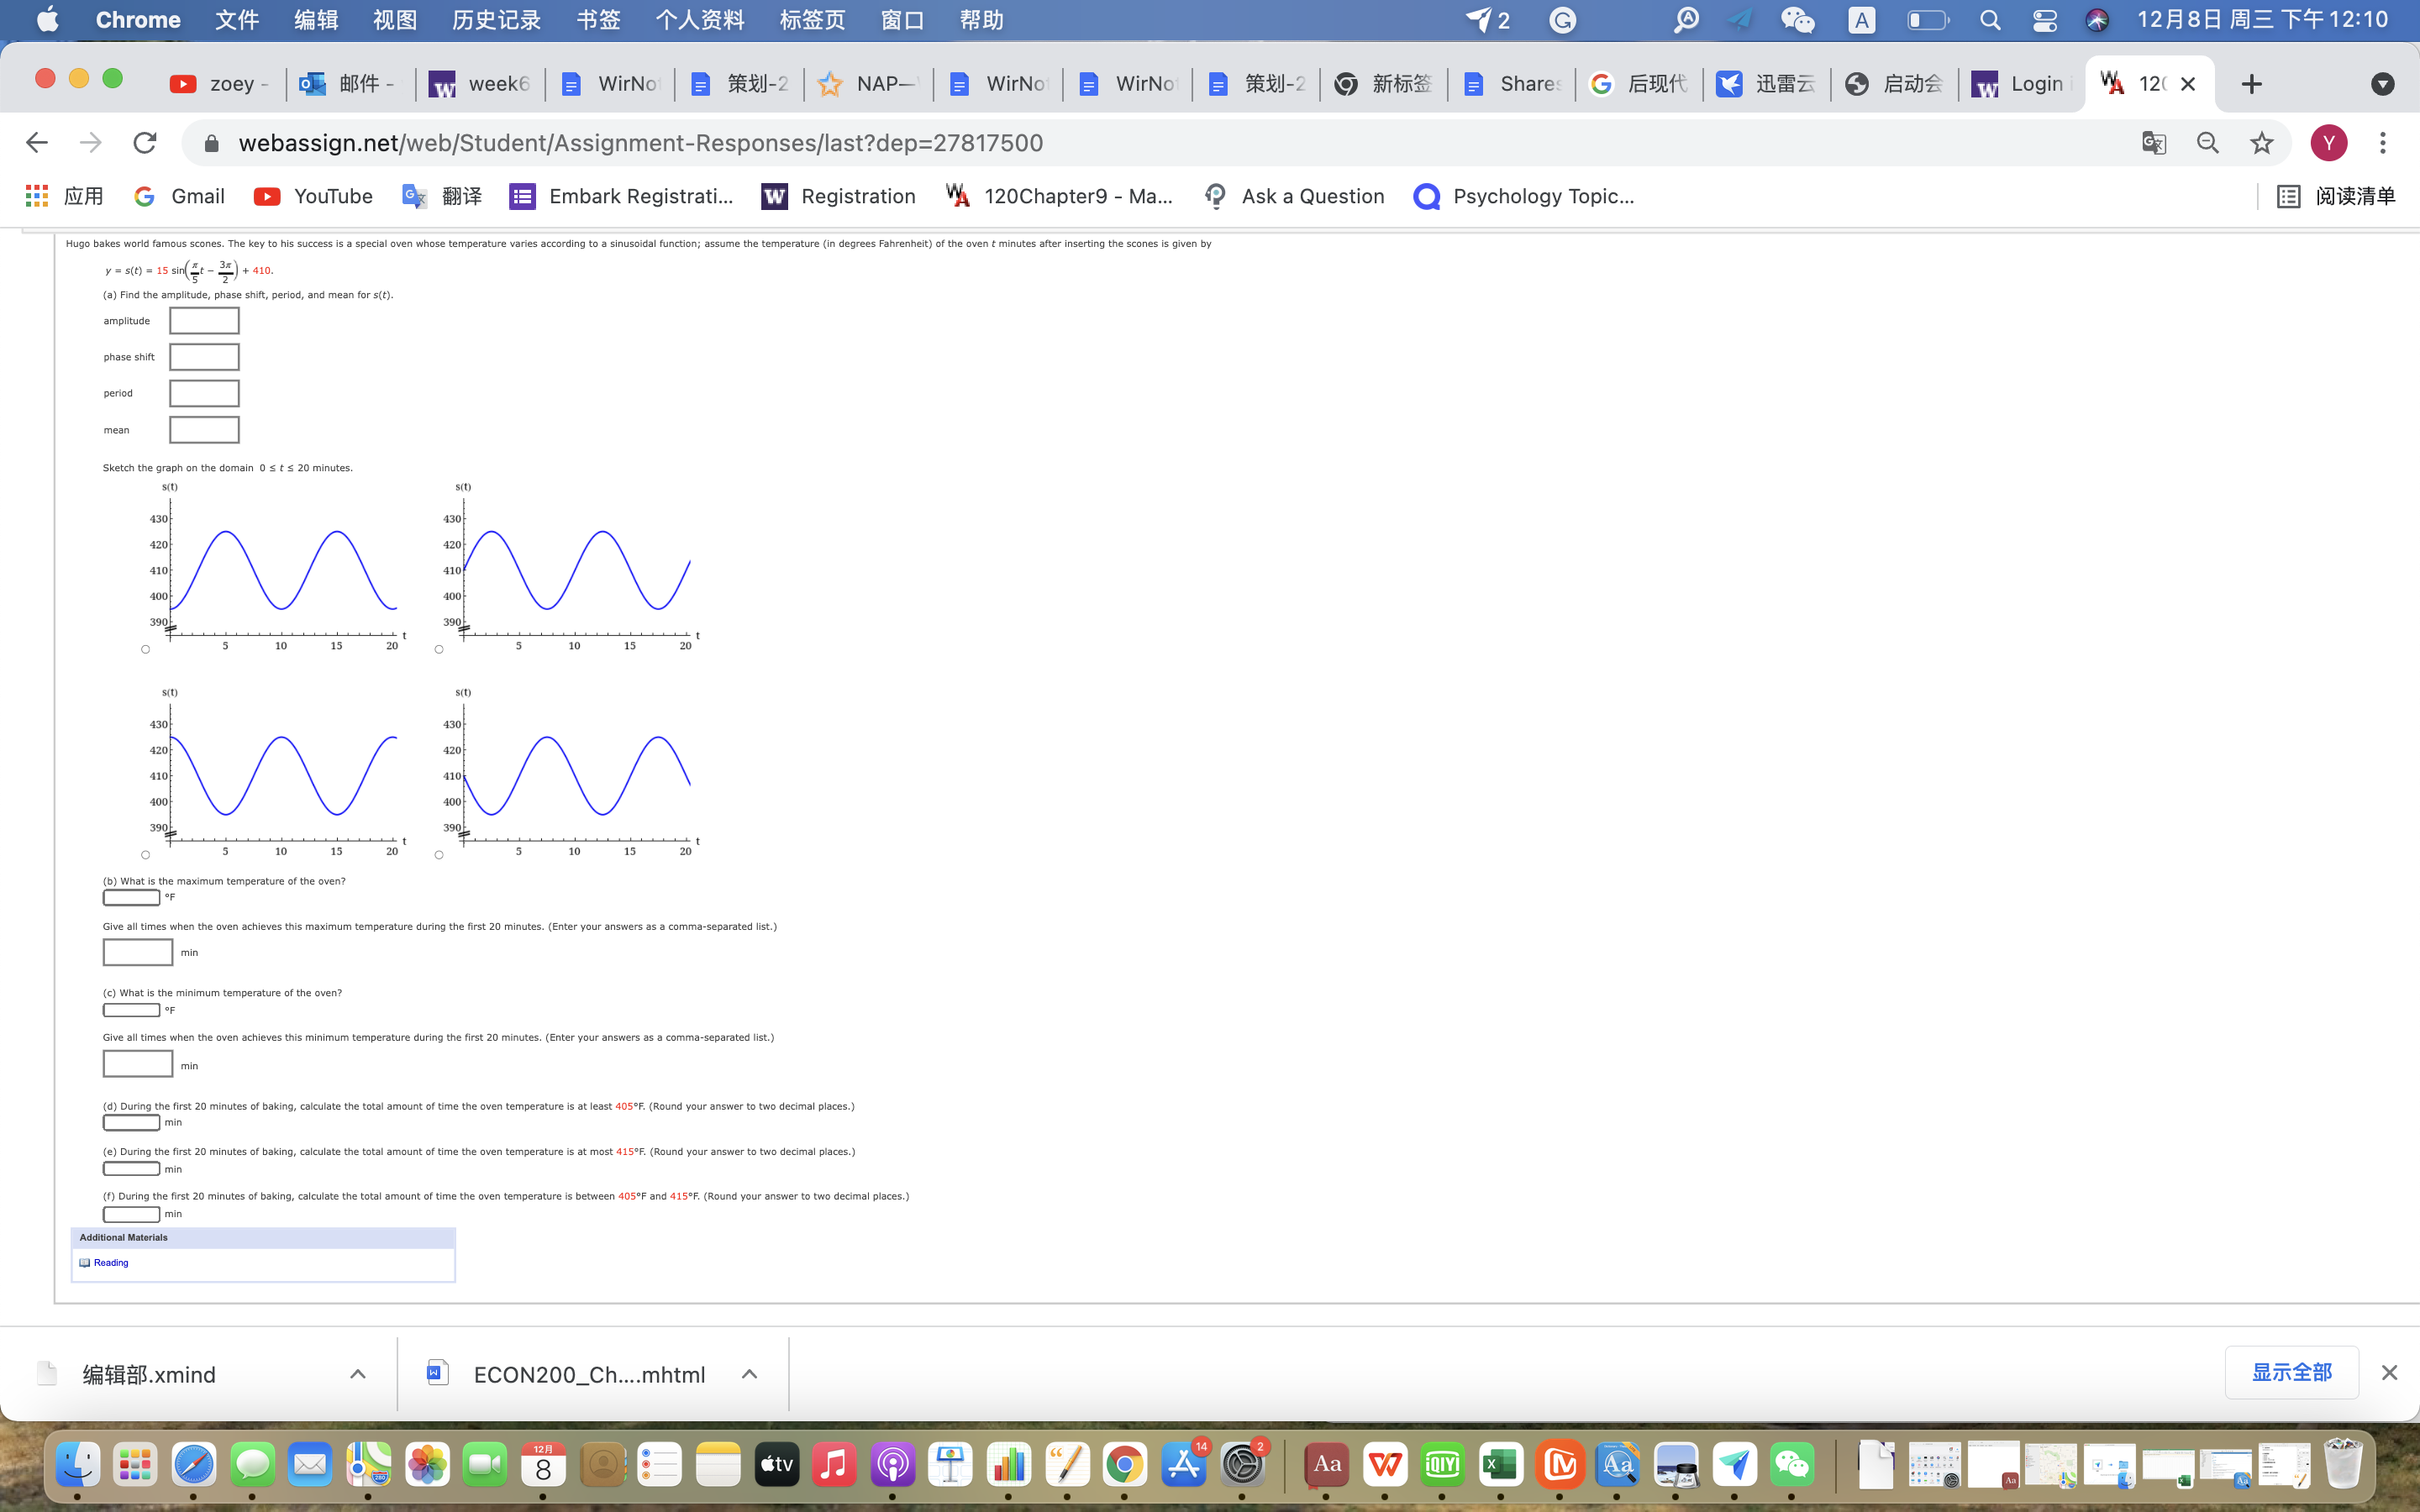Screen dimensions: 2420x1512
Task: Select the bottom-right graph radio button
Action: 439,855
